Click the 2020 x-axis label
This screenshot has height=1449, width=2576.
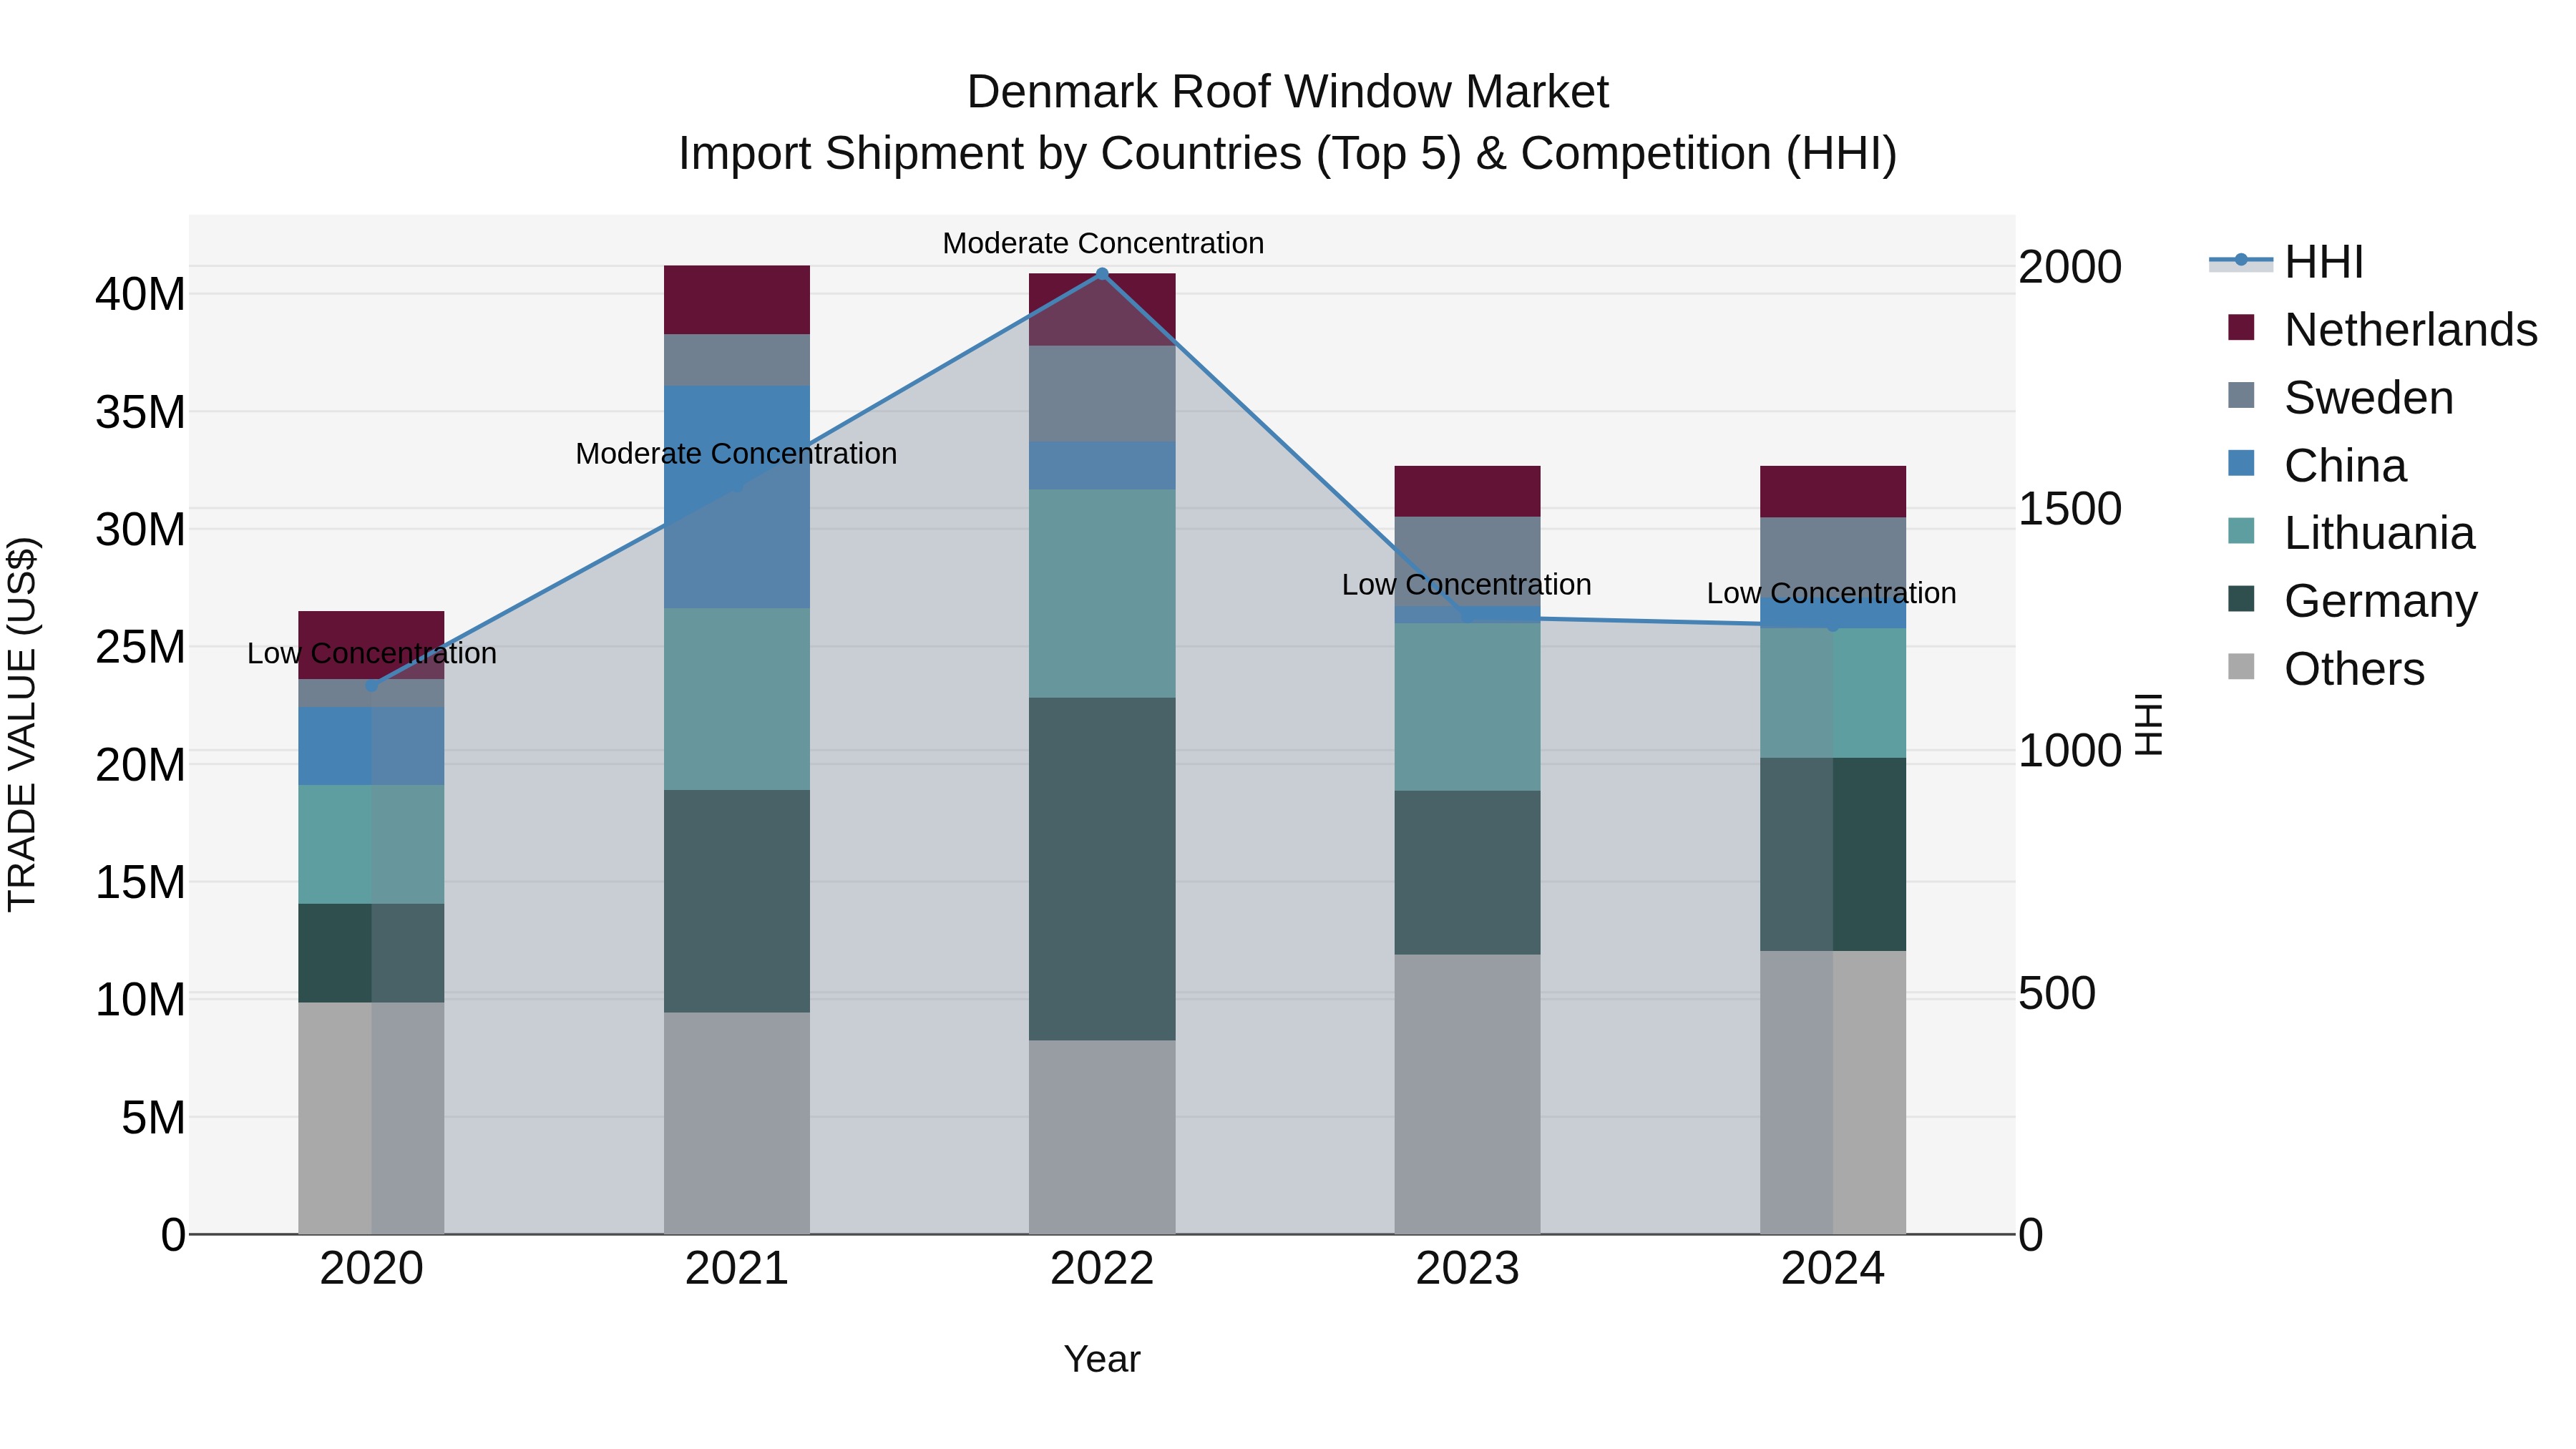(371, 1269)
